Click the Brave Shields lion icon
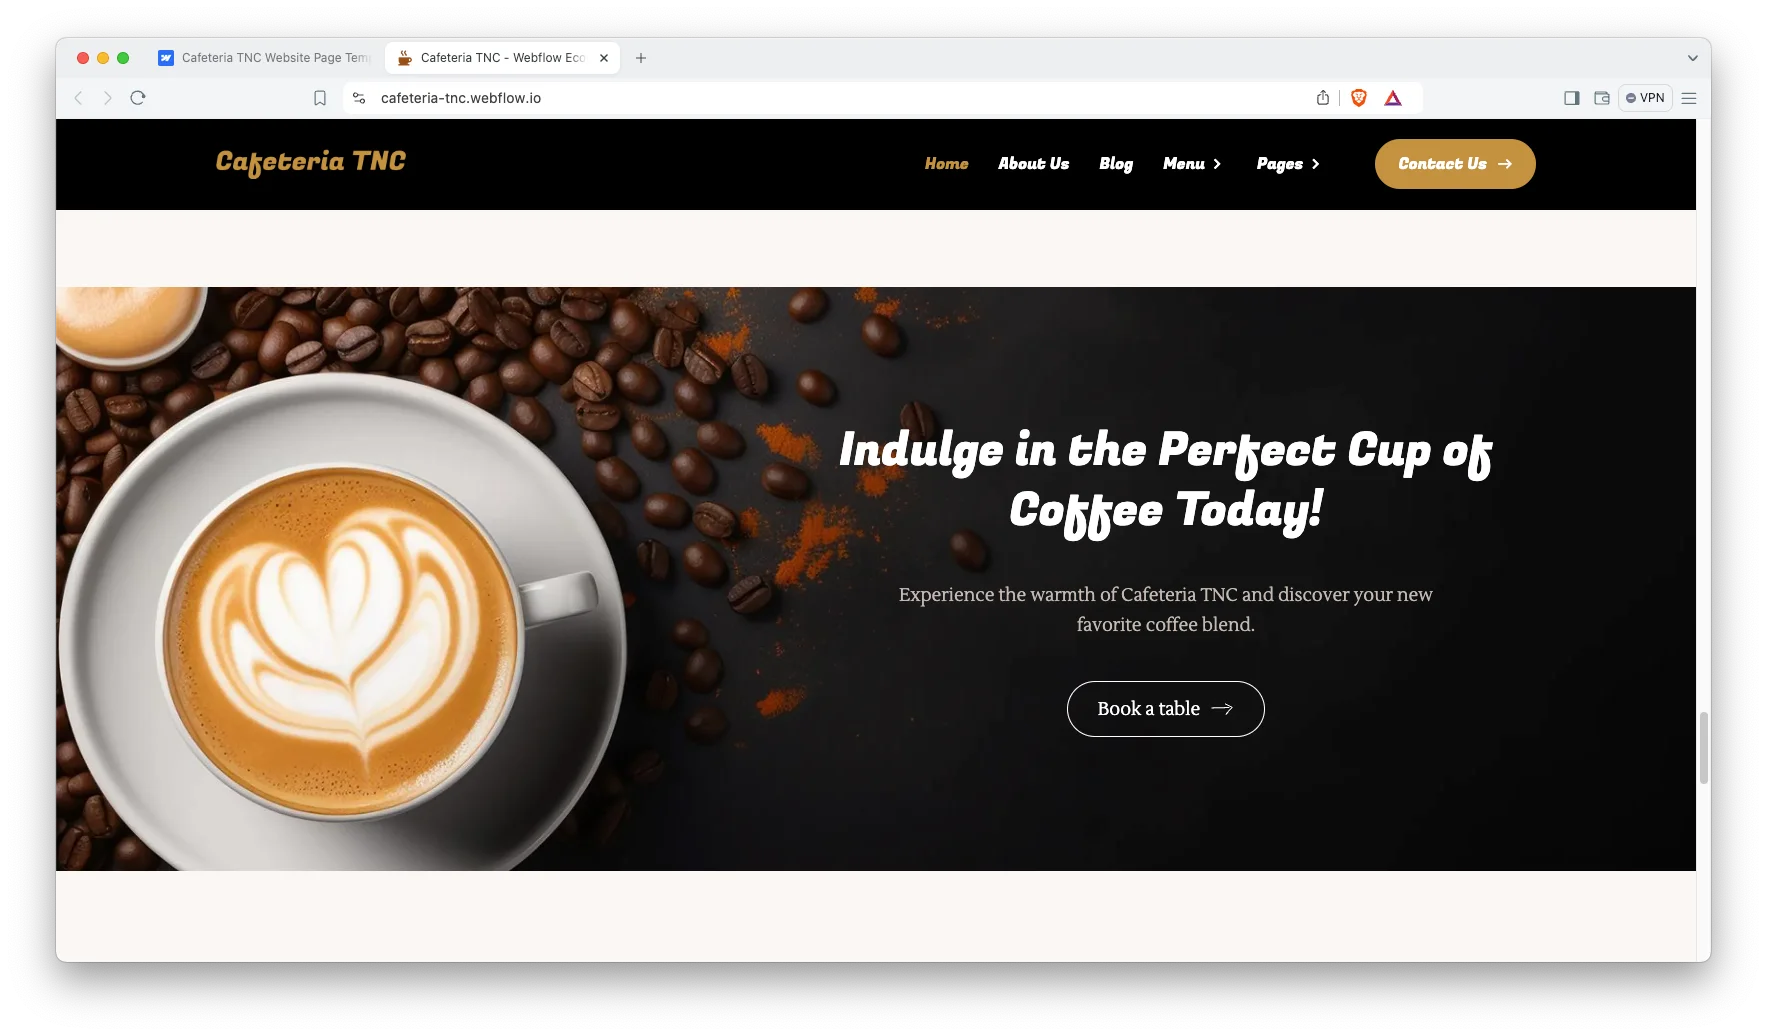 pyautogui.click(x=1359, y=98)
